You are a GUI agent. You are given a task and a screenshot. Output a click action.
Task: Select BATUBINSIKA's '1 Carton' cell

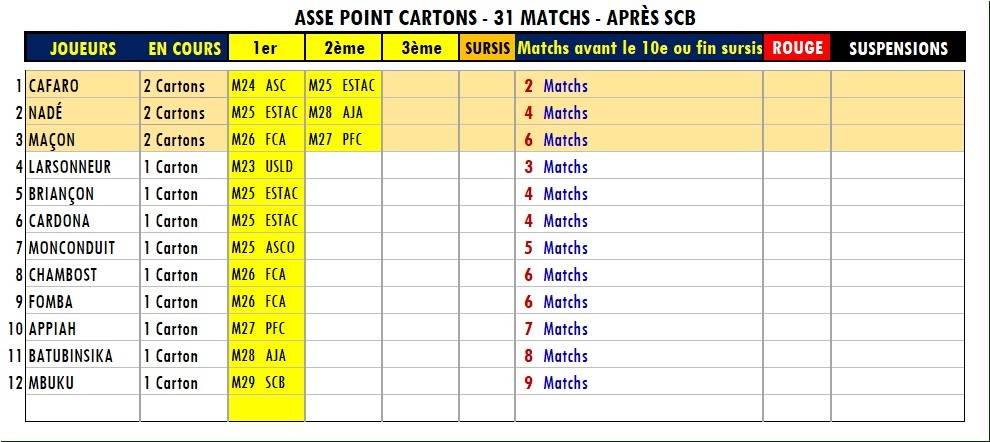tap(184, 356)
